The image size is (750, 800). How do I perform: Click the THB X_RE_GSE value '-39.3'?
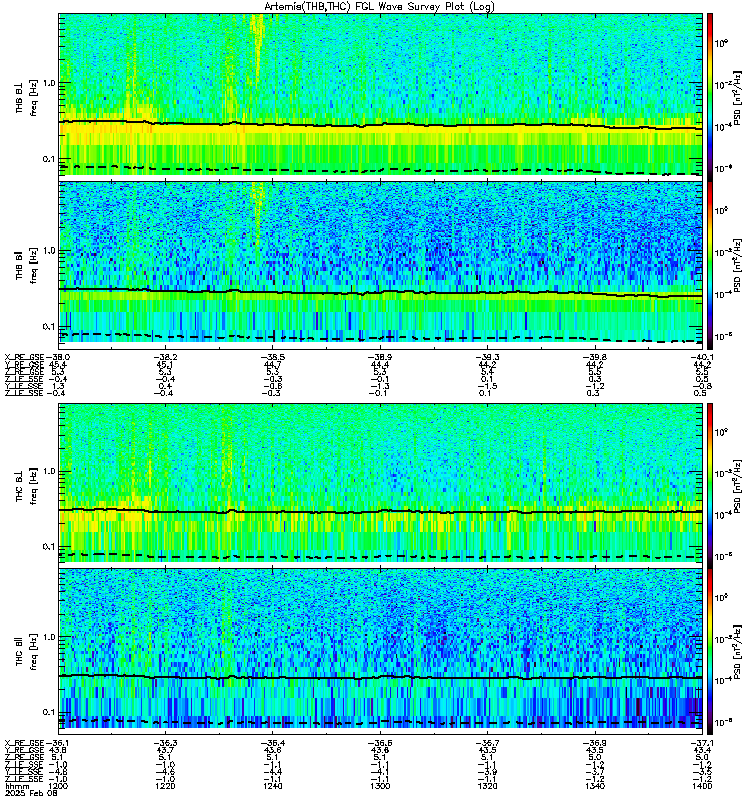[487, 357]
